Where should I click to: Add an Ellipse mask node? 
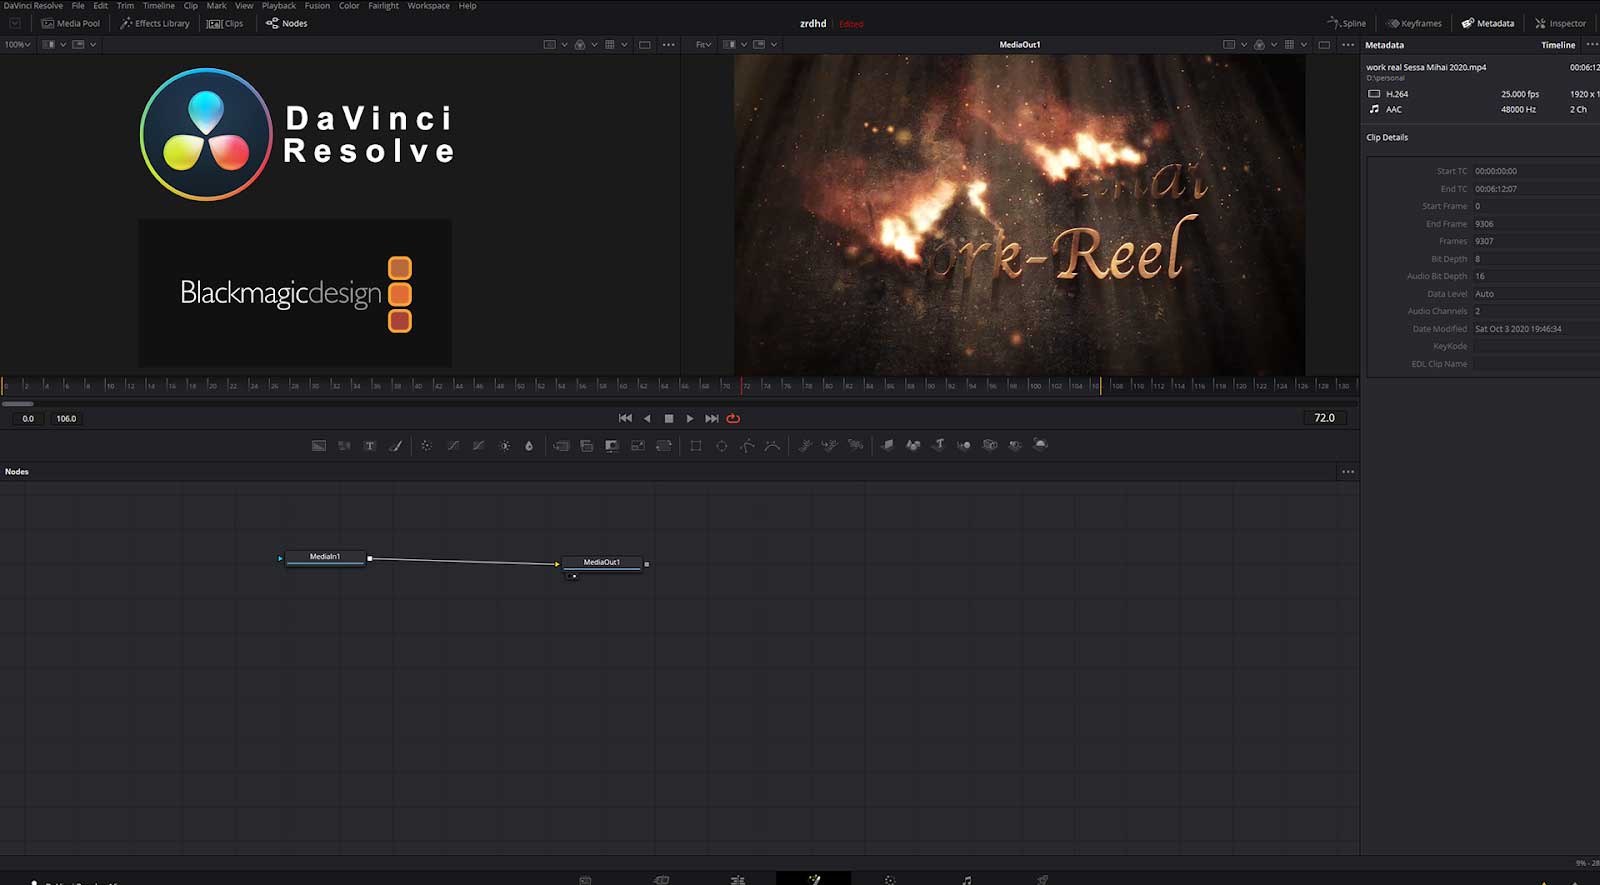(x=721, y=446)
